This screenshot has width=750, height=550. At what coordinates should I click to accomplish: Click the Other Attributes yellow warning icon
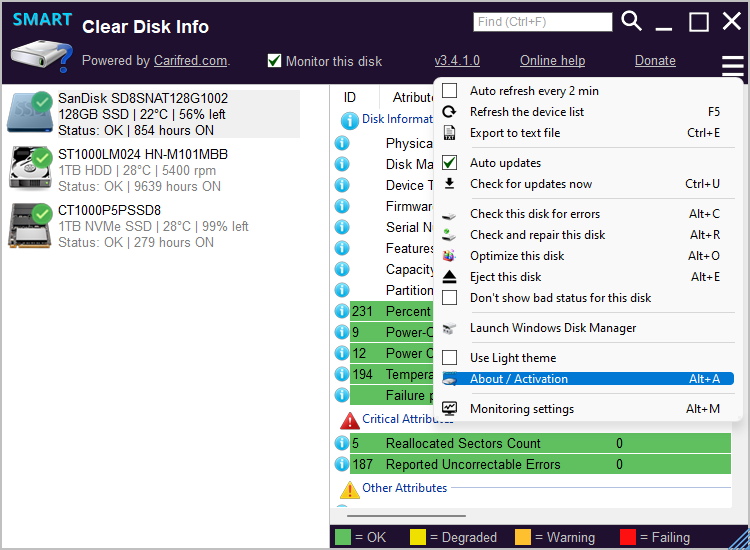[x=350, y=490]
